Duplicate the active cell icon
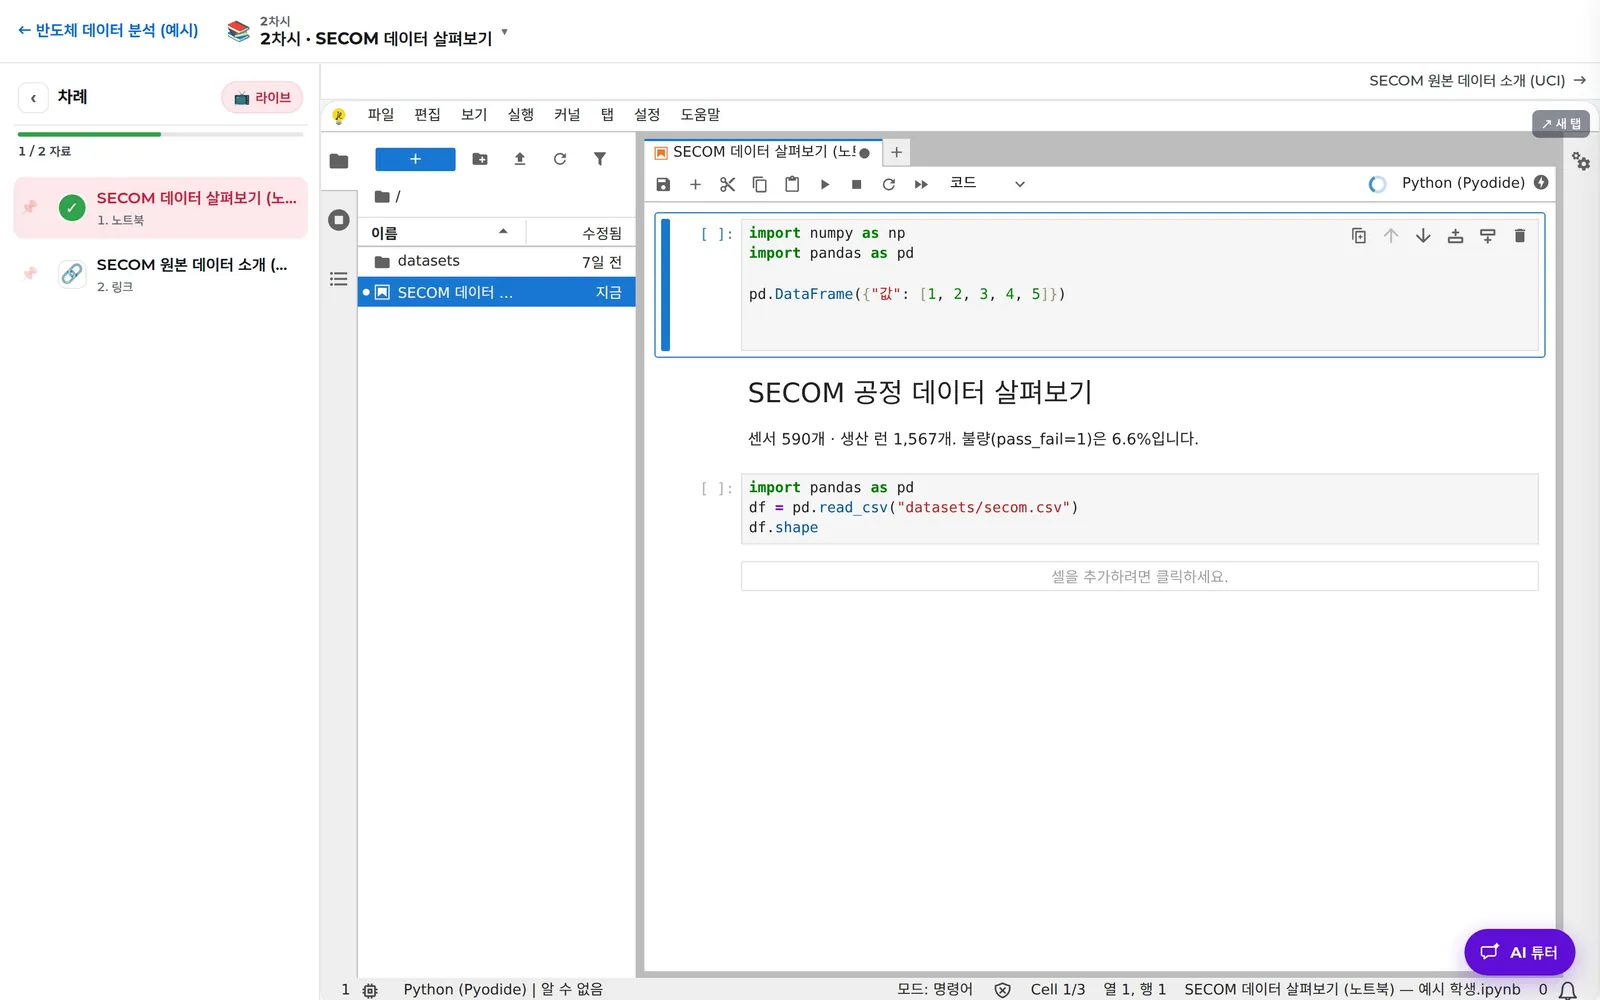The image size is (1600, 1000). (1359, 236)
